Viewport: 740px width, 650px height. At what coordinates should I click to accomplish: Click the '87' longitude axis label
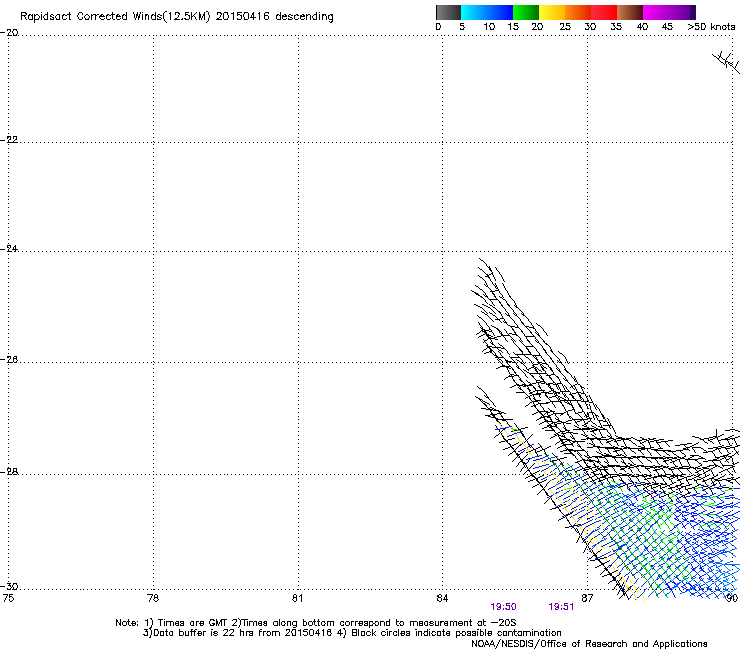pyautogui.click(x=587, y=598)
